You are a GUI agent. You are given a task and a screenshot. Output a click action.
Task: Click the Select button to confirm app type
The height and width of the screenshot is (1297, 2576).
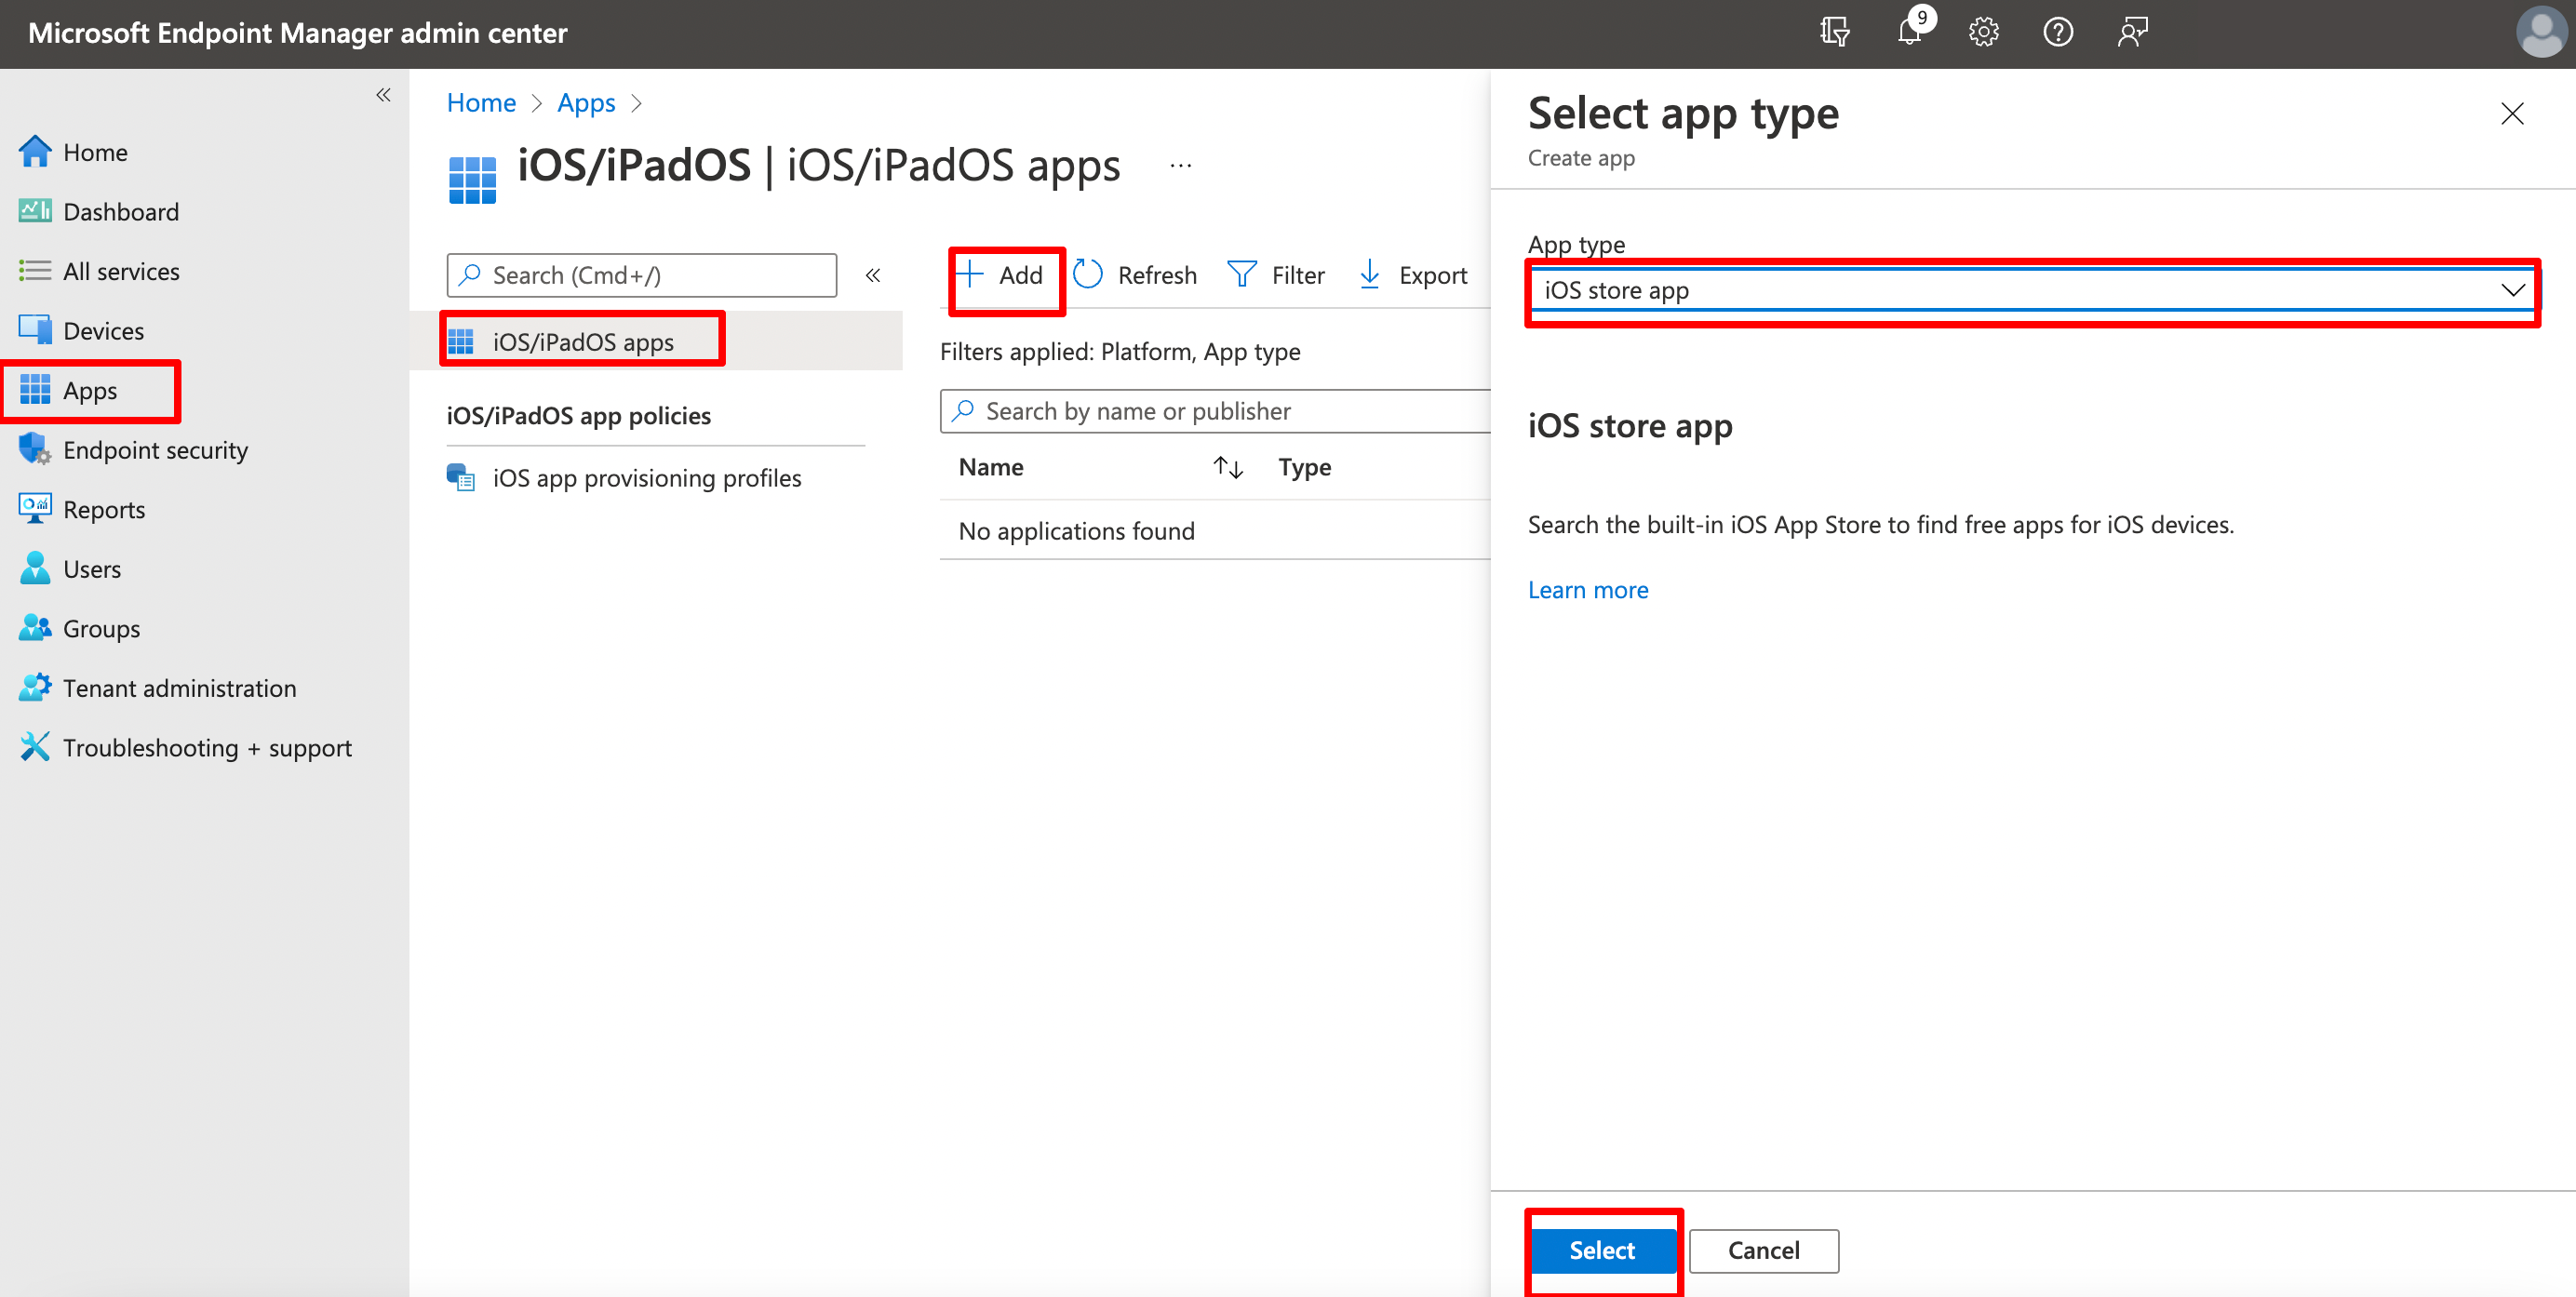point(1601,1250)
